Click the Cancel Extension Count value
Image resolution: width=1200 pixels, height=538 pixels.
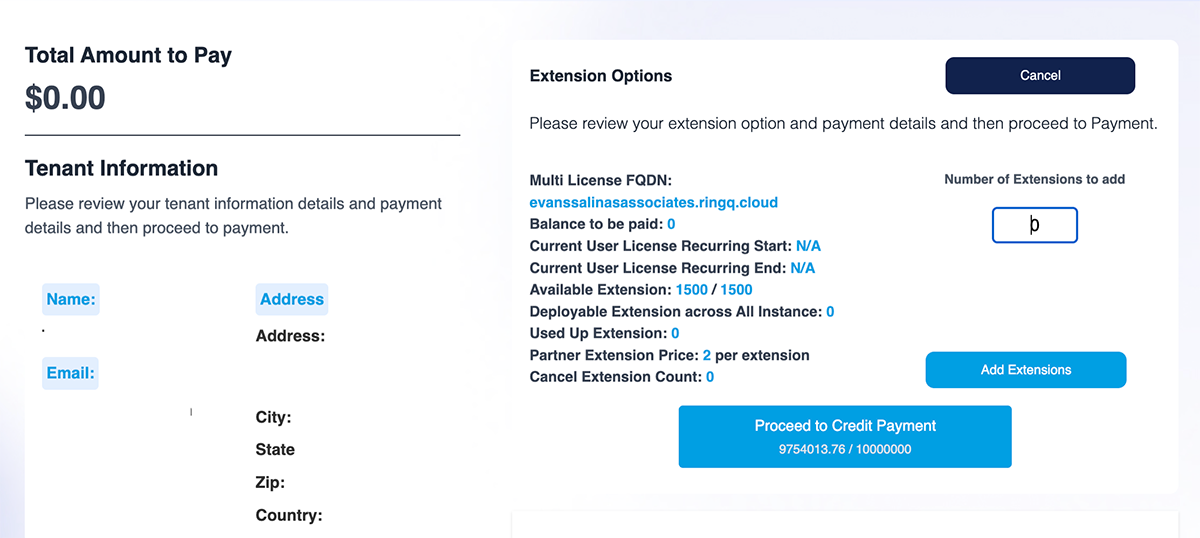[710, 377]
